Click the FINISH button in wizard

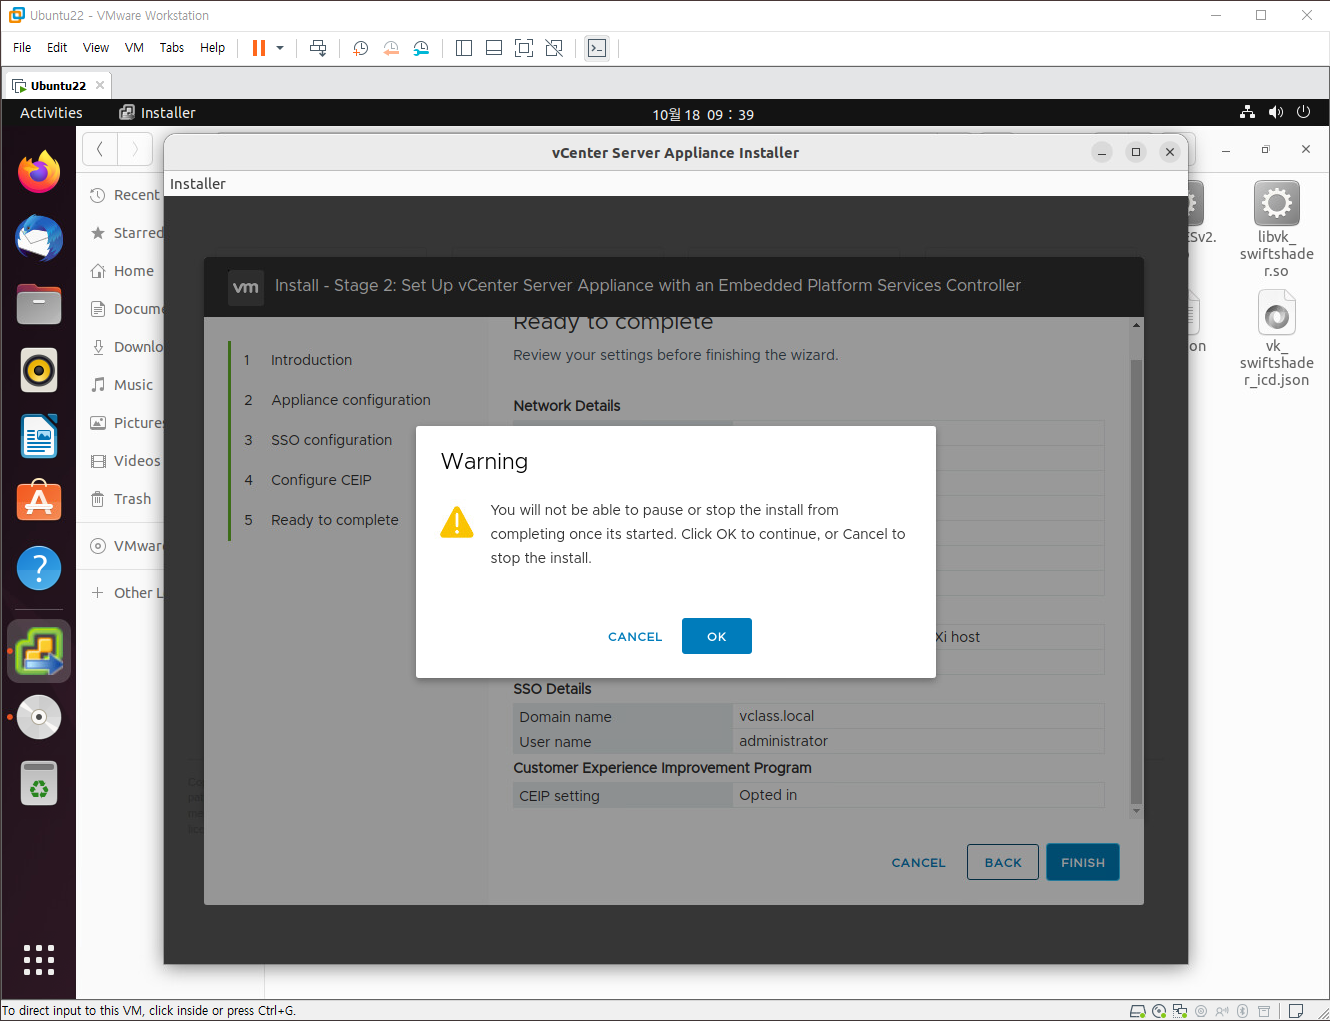tap(1082, 862)
